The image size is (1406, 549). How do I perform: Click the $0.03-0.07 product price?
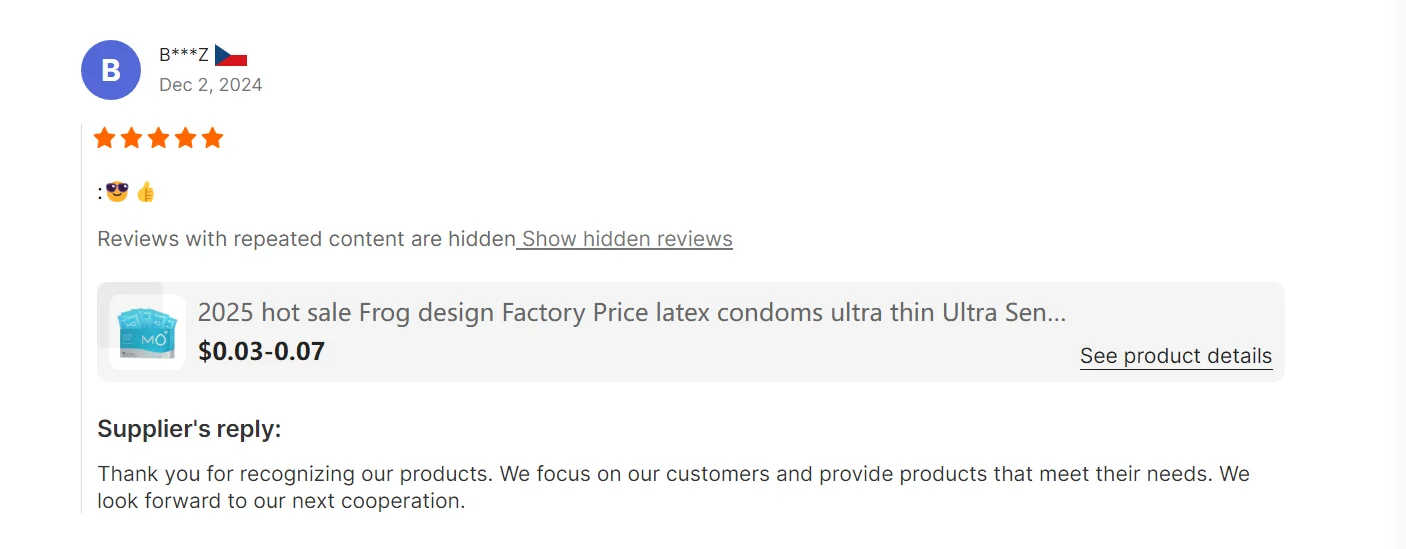point(261,351)
